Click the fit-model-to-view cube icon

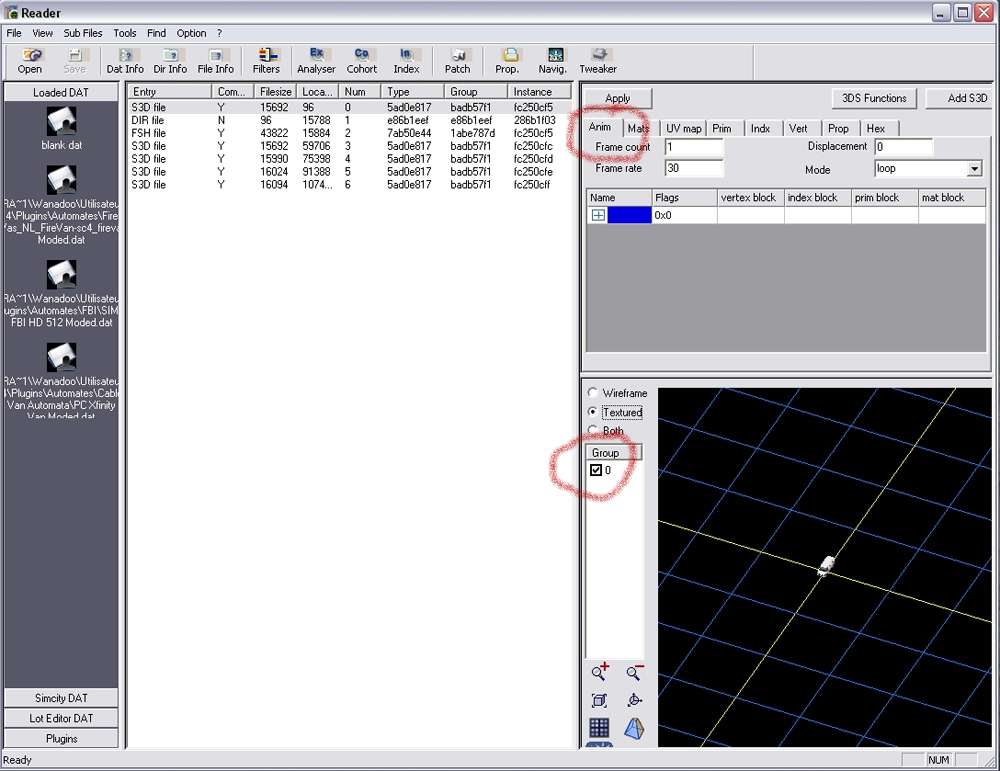tap(599, 700)
